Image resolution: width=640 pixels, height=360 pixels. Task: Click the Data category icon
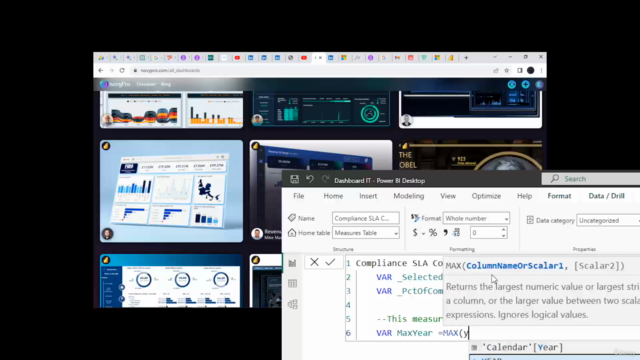click(530, 220)
